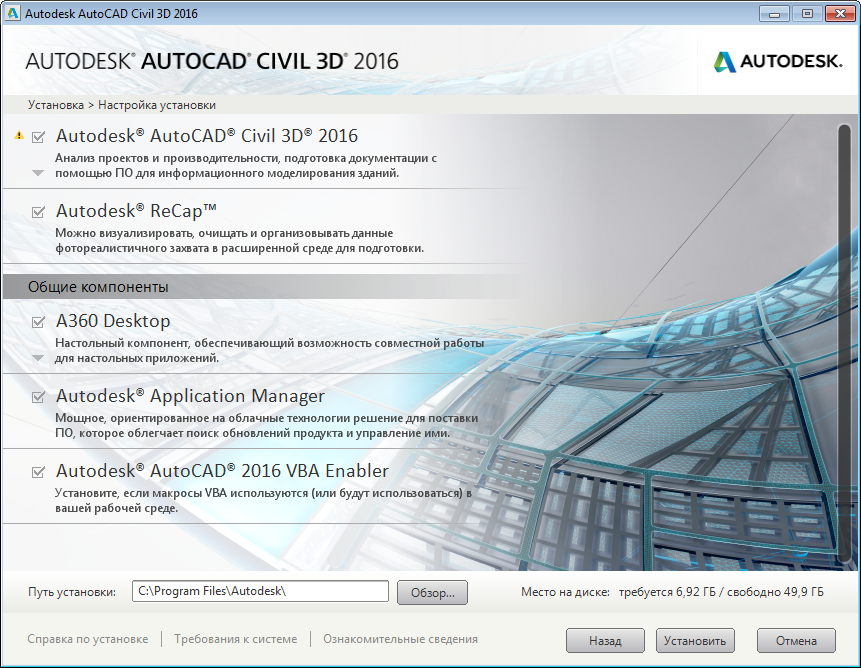The height and width of the screenshot is (668, 861).
Task: Toggle the Autodesk ReCap checkbox
Action: point(38,212)
